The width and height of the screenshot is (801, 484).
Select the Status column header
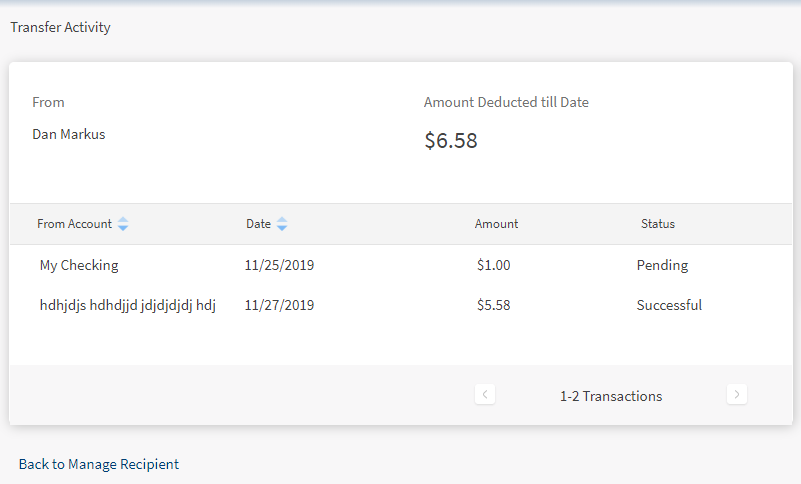click(658, 224)
